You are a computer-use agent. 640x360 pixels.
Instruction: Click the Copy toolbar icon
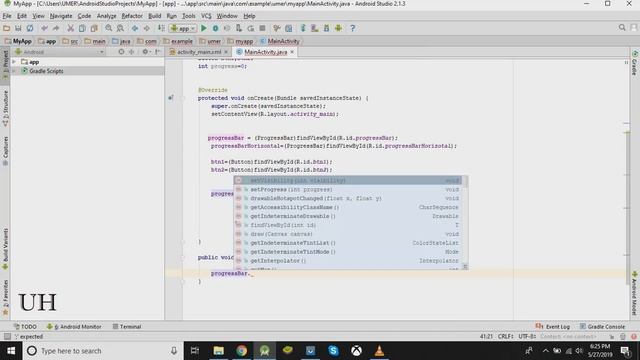pos(82,28)
